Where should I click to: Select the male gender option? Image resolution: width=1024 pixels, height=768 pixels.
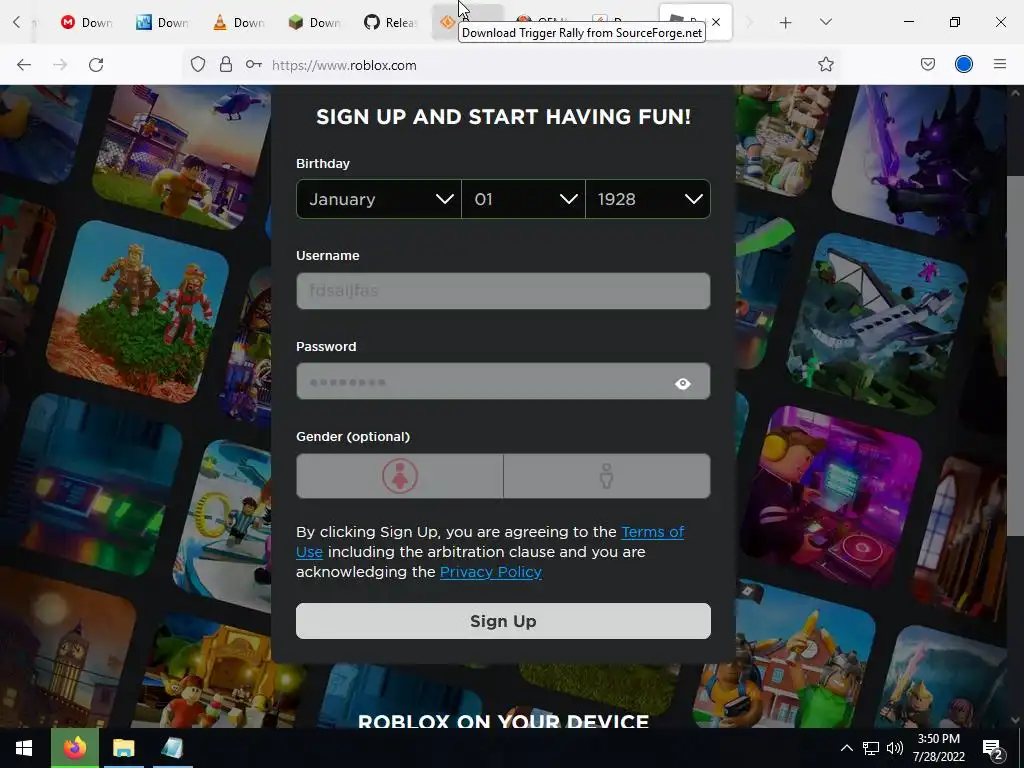click(607, 476)
